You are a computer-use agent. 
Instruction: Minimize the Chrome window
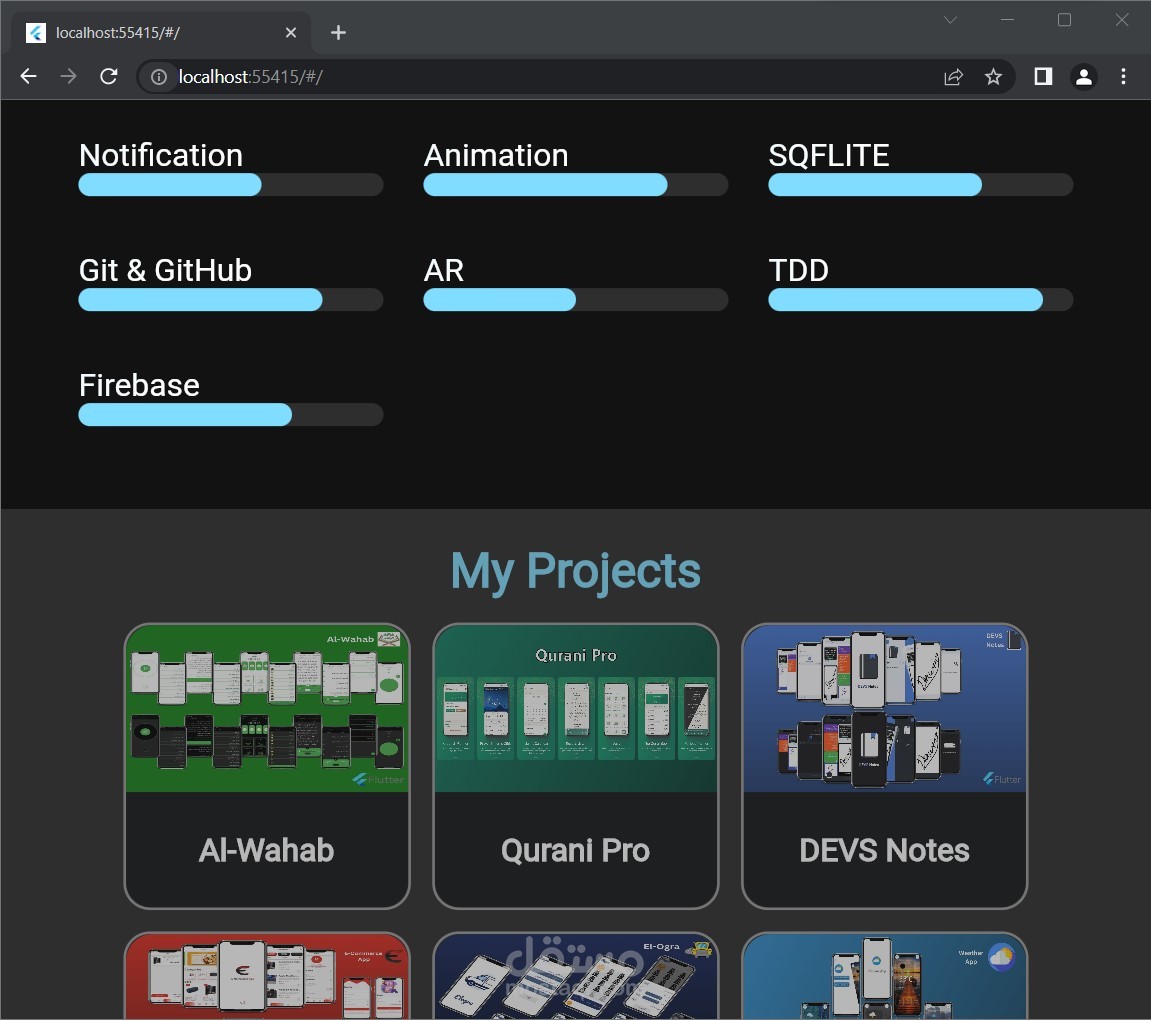click(1007, 20)
